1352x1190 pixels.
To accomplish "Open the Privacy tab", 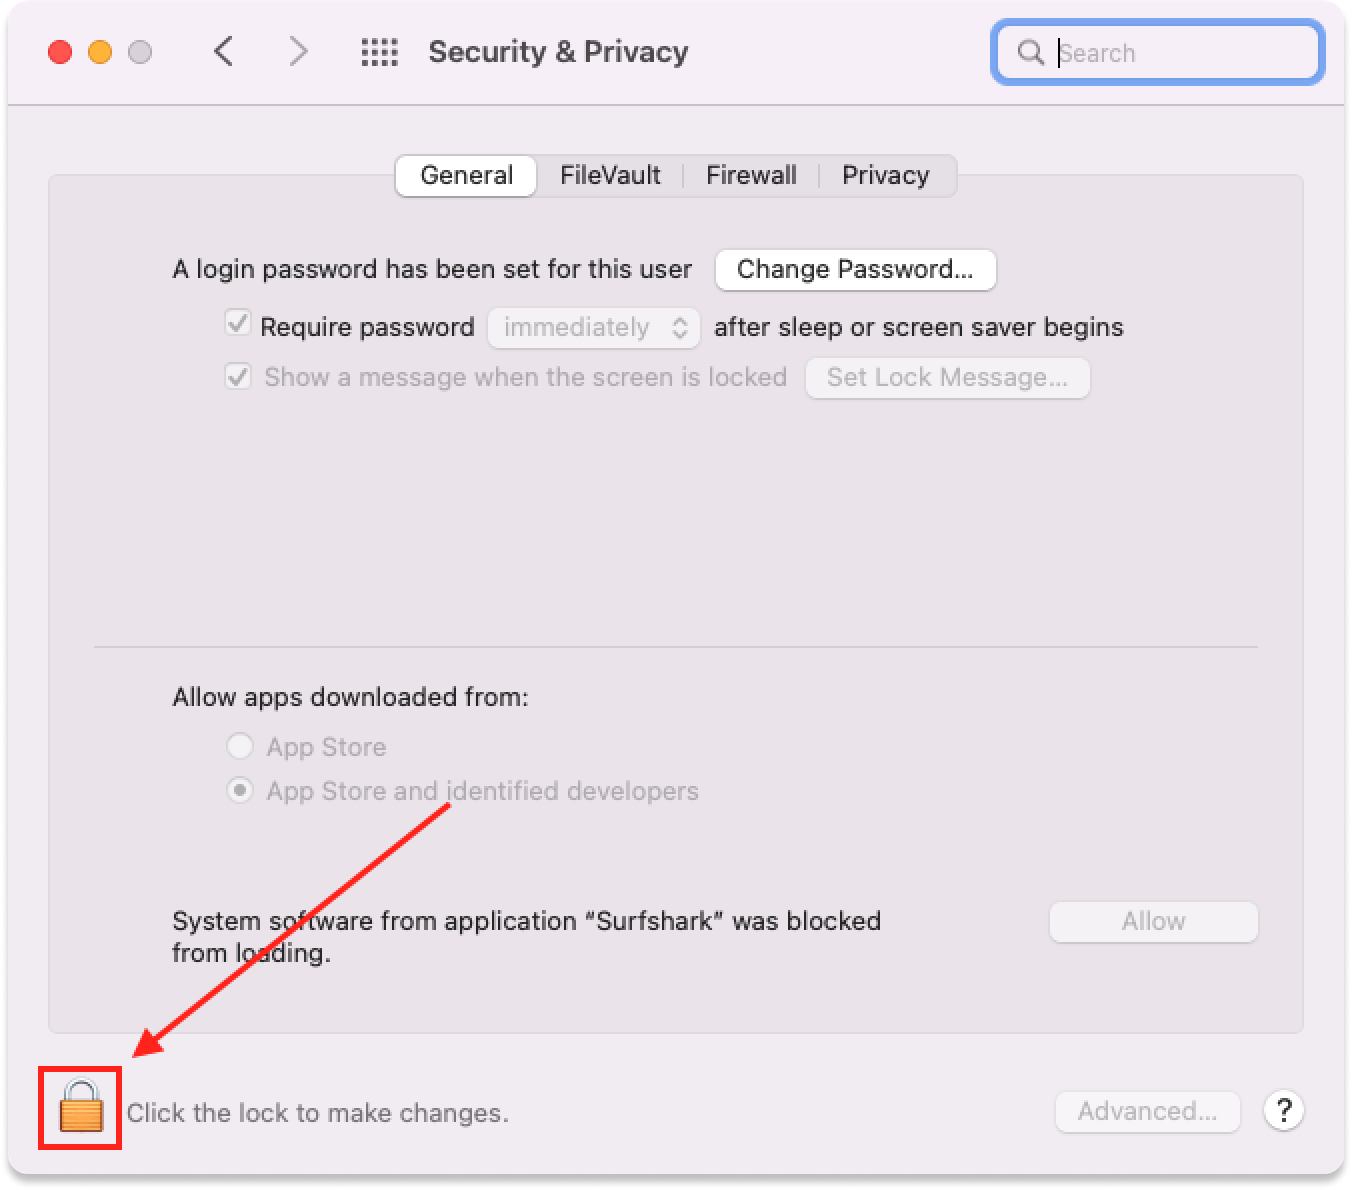I will (x=885, y=175).
